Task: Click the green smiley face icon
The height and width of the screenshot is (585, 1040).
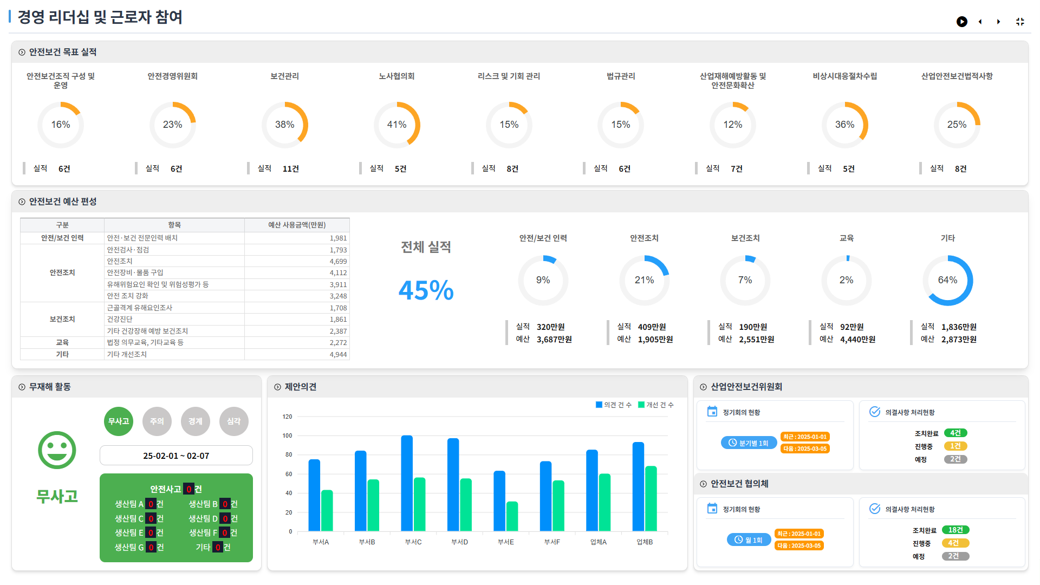Action: point(57,451)
